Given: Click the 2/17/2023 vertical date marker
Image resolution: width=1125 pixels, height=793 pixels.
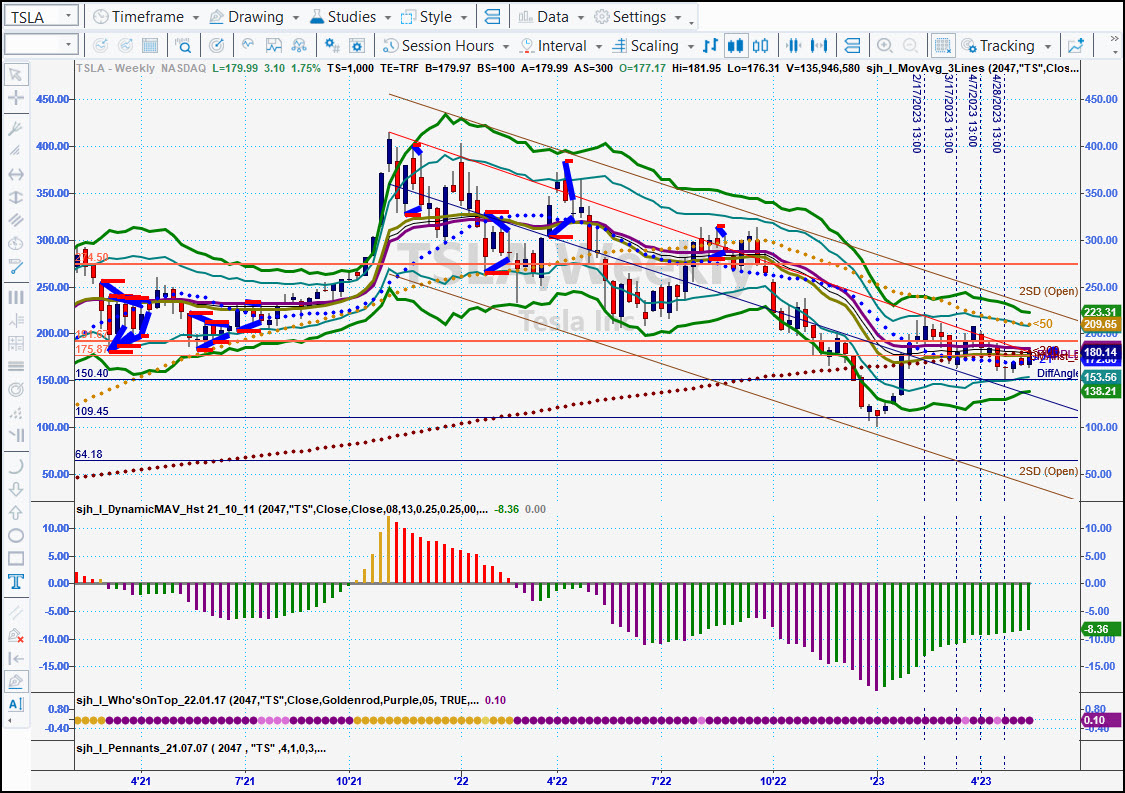Looking at the screenshot, I should click(x=916, y=113).
